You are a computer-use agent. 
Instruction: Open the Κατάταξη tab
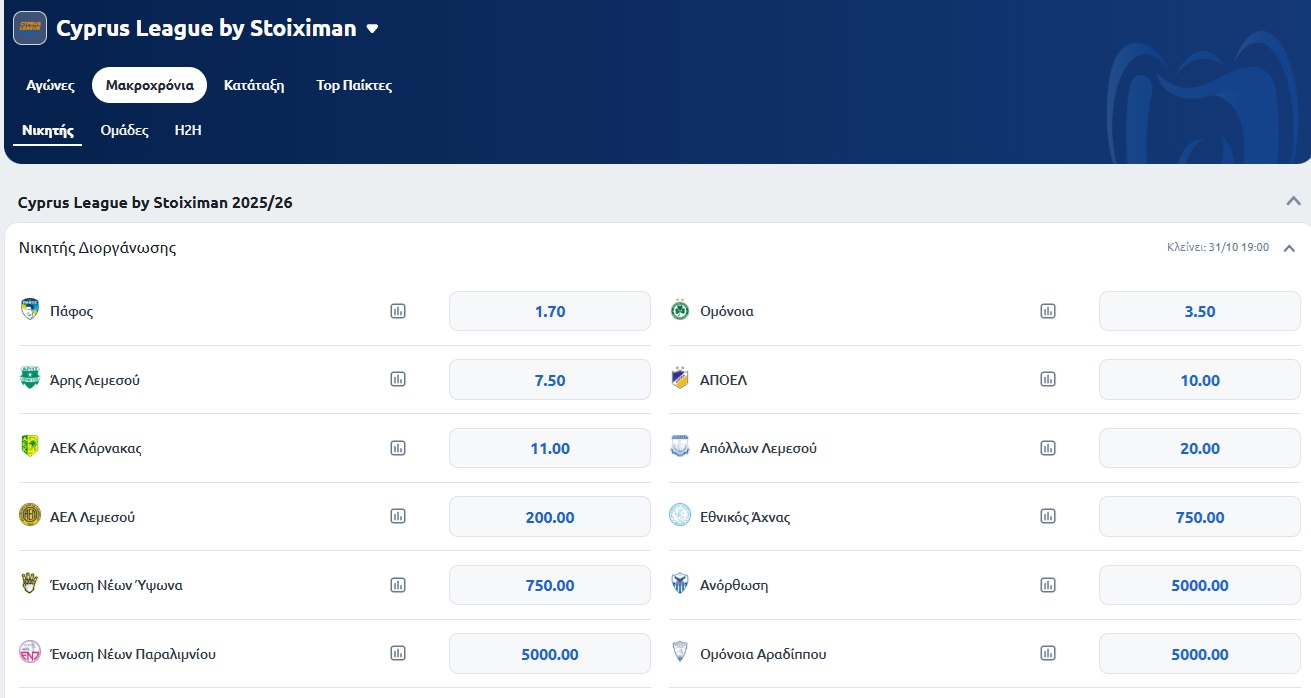(254, 85)
